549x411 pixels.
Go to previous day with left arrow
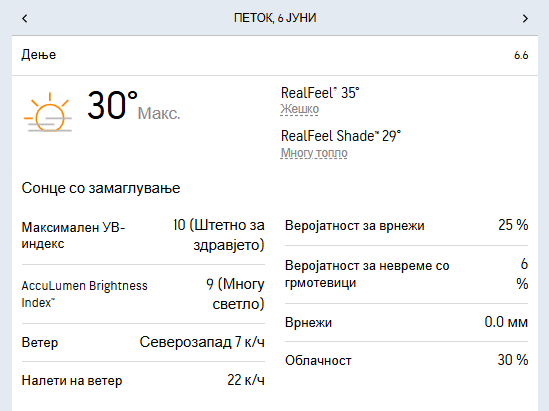pos(25,18)
